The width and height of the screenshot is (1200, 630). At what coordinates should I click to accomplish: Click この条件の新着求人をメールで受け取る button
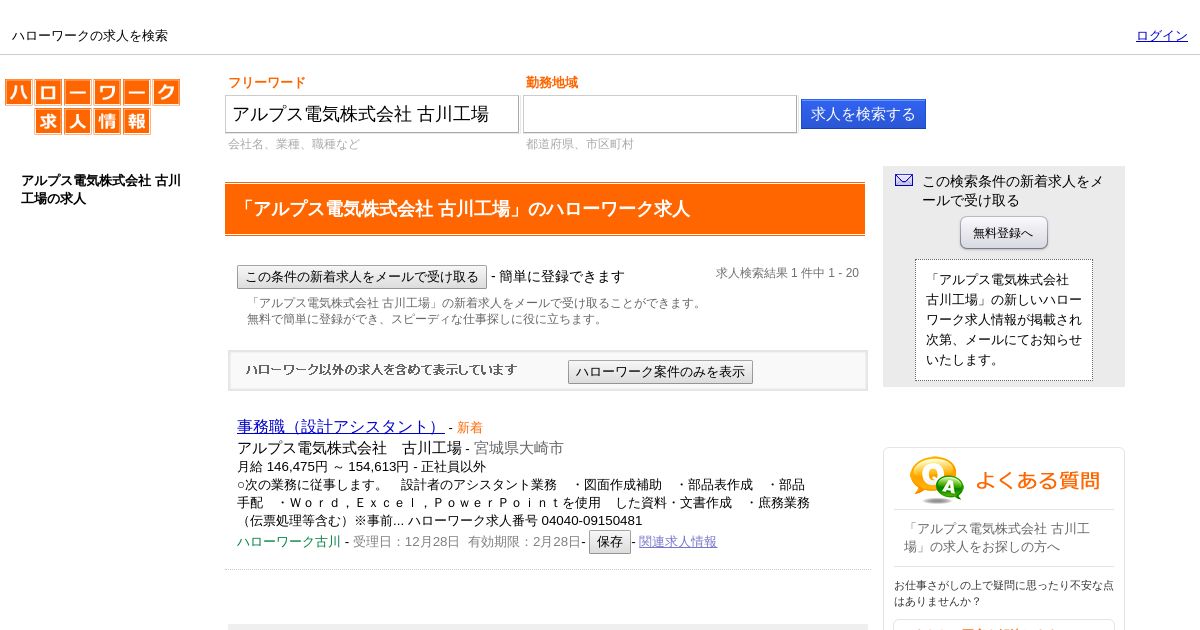tap(362, 277)
